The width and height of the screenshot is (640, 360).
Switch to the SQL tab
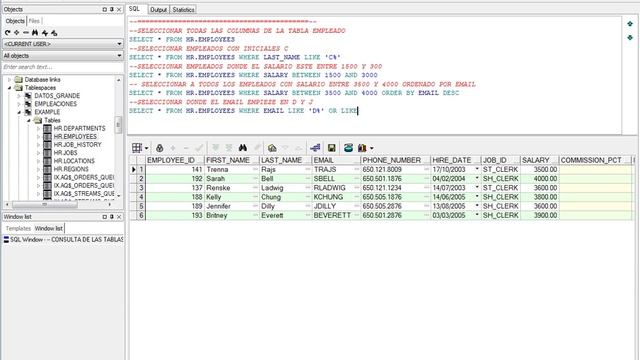point(134,9)
